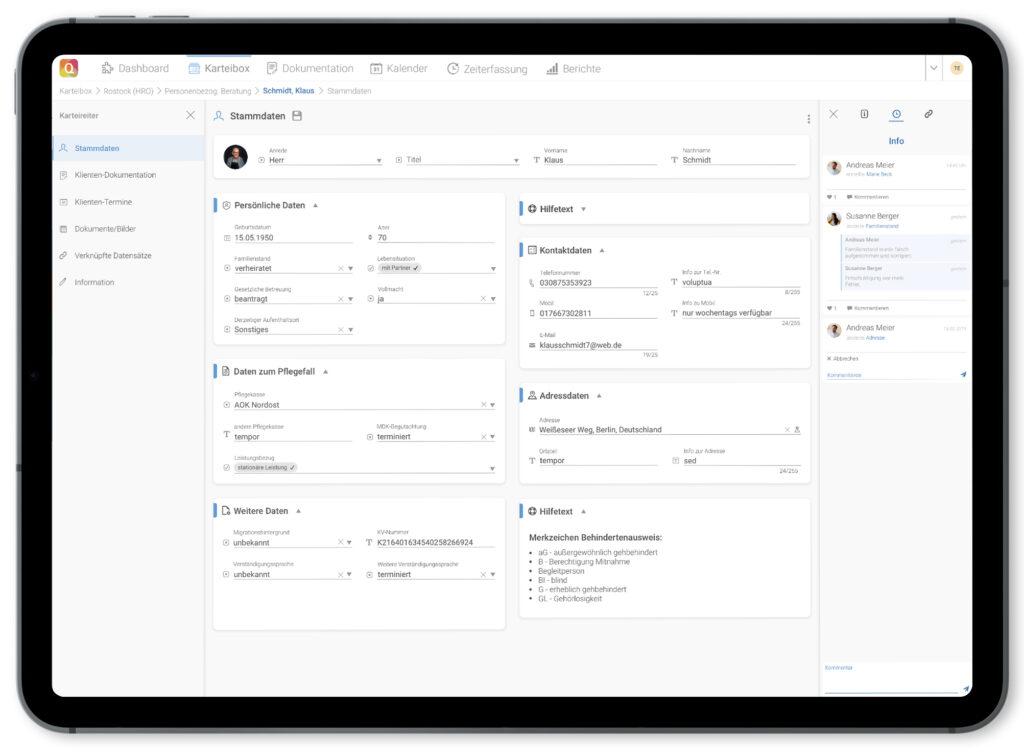Open the Anrede dropdown showing "Herr"
This screenshot has height=753, width=1024.
[379, 160]
